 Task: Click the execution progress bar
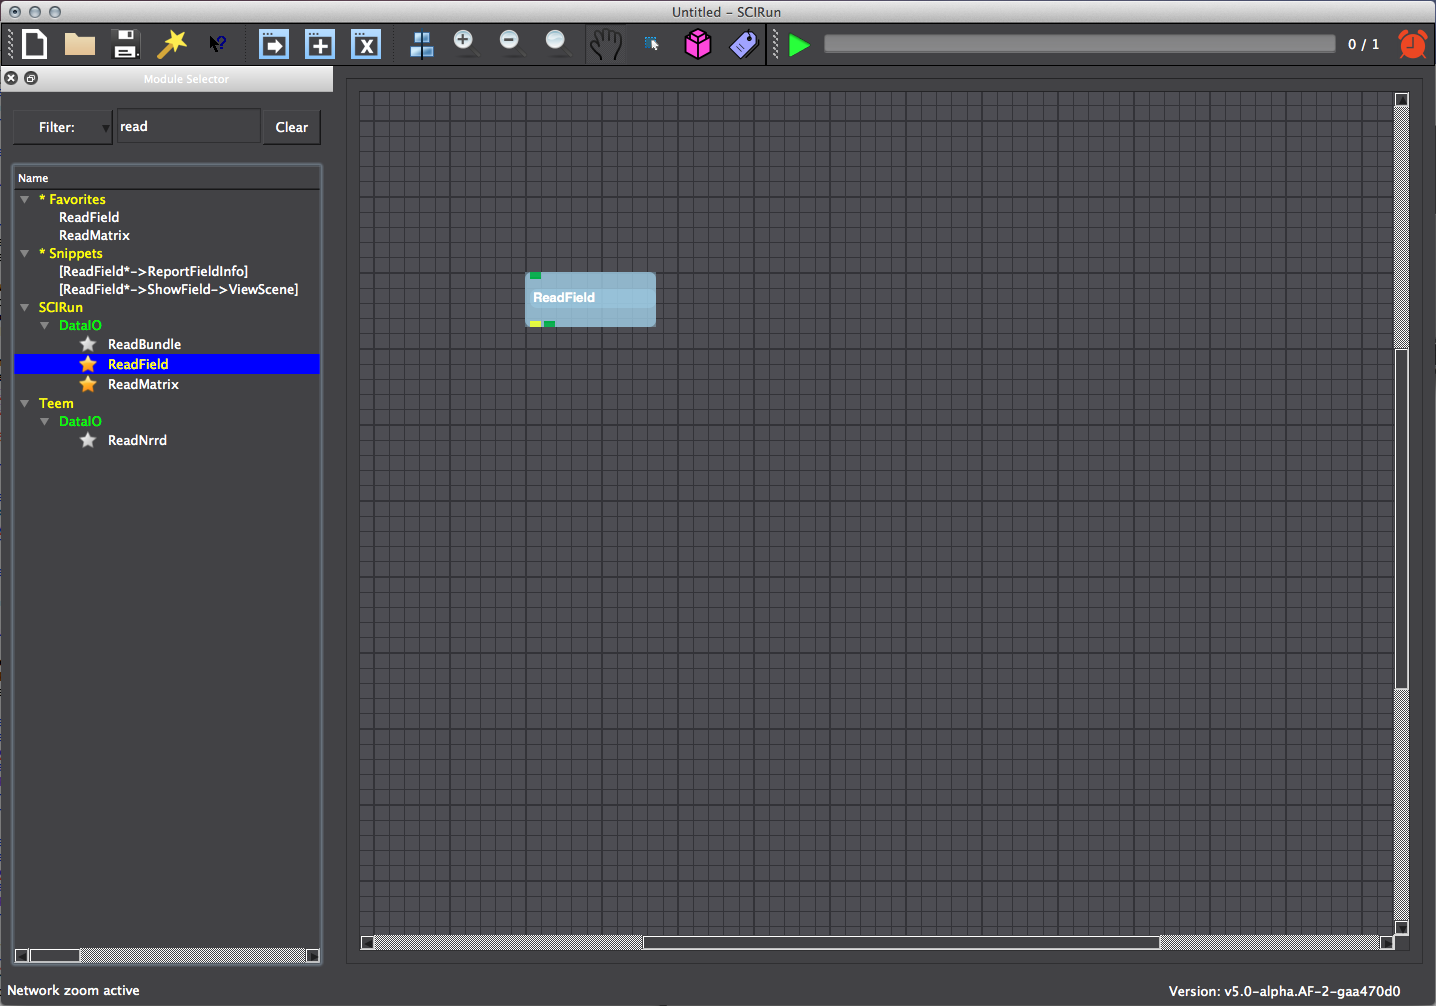point(1080,44)
